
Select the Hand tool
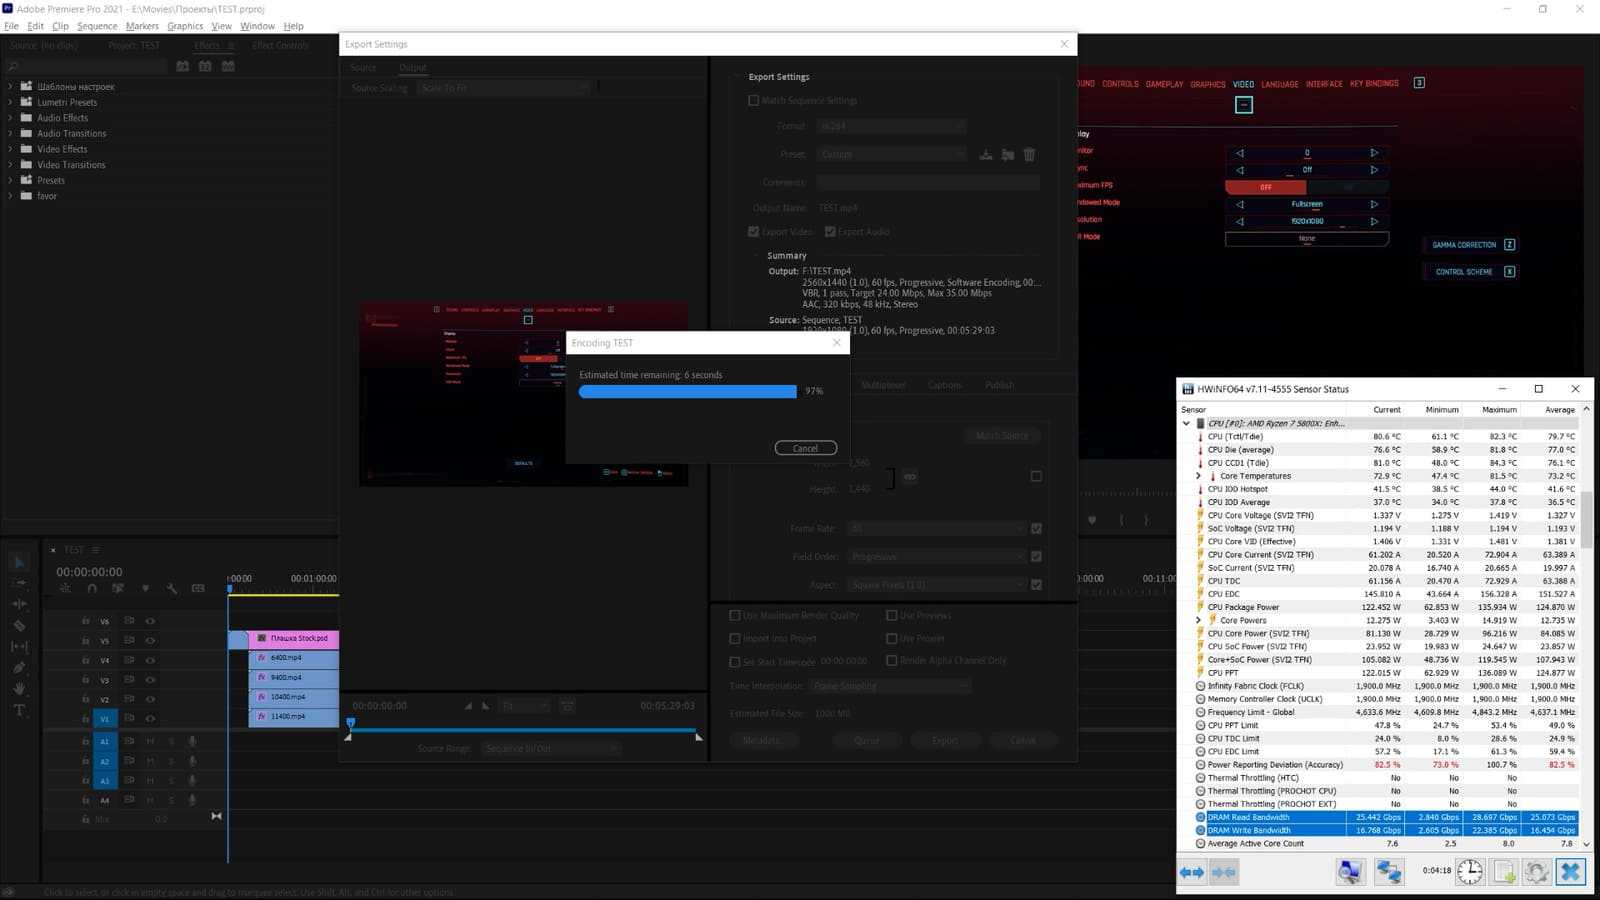(19, 689)
